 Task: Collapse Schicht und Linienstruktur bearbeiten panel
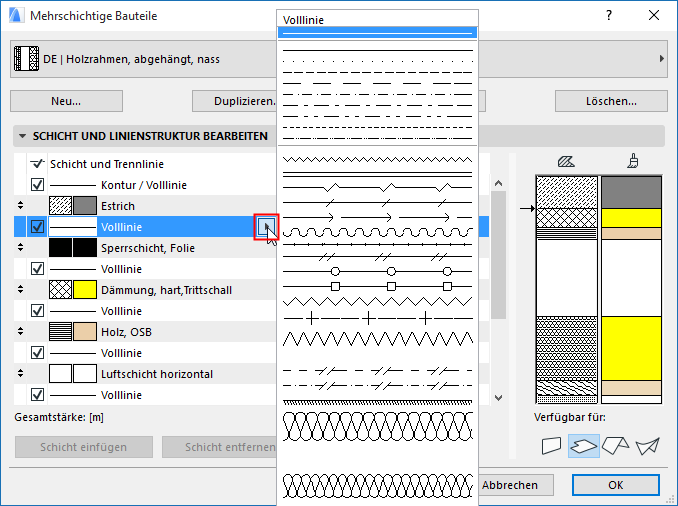point(22,136)
